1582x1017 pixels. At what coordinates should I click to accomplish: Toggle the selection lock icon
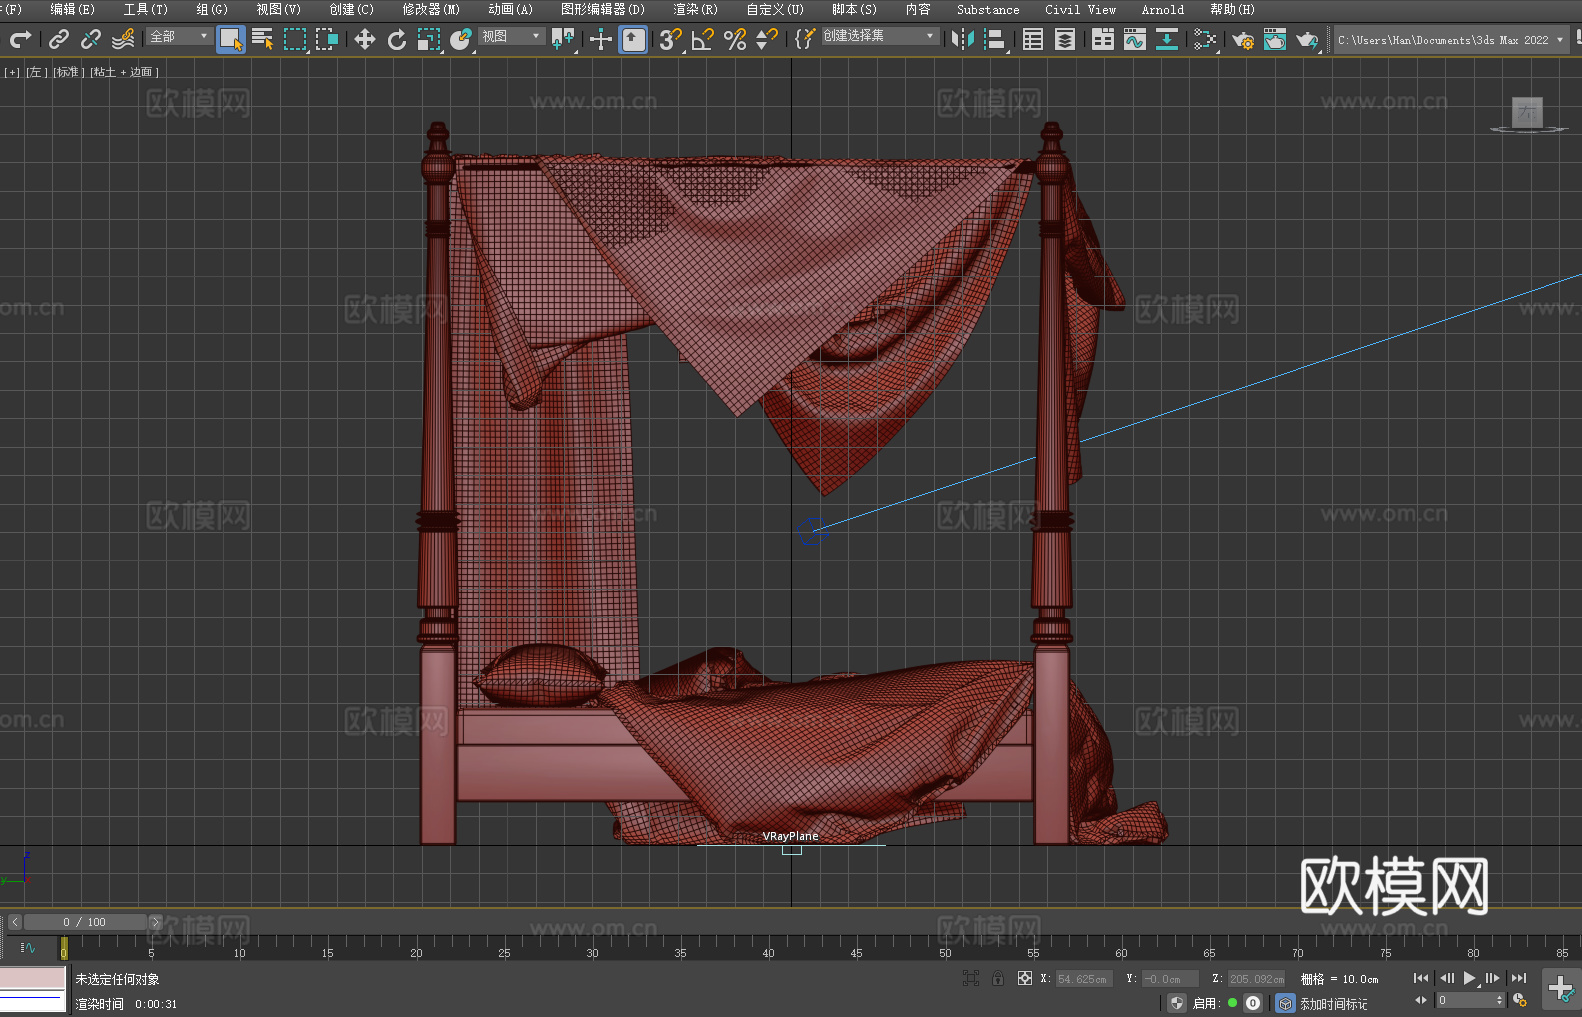pos(998,979)
